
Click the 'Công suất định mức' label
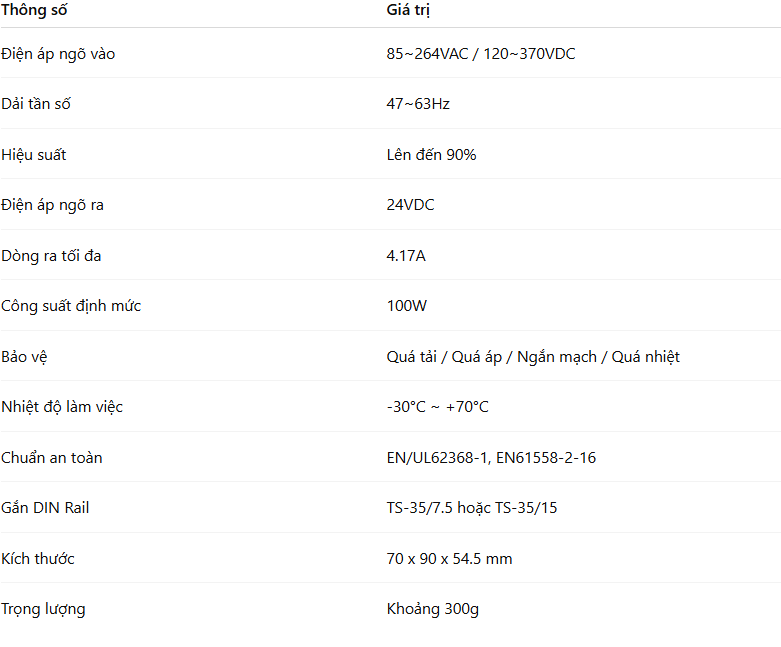(x=71, y=306)
